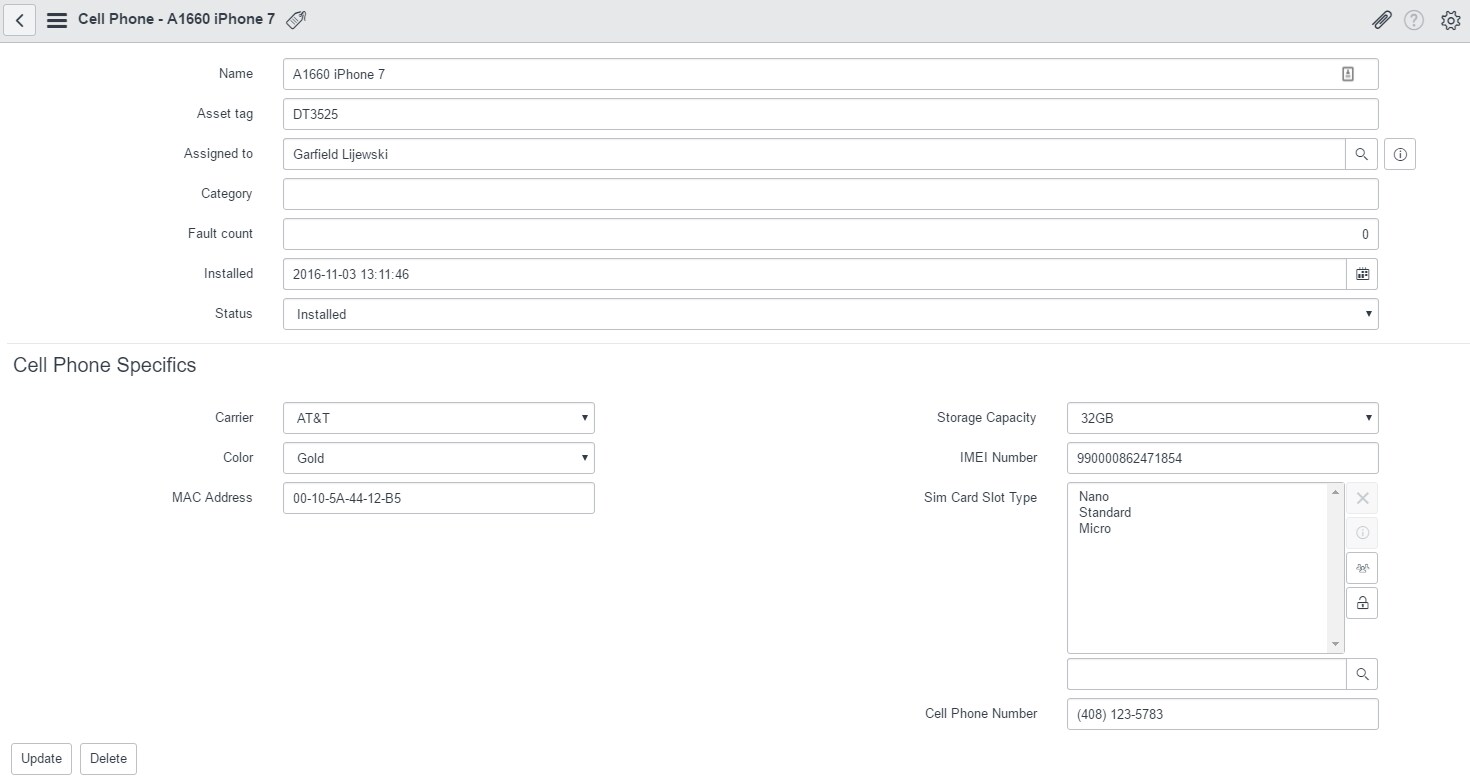
Task: Click the Cell Phone Specifics heading
Action: click(x=104, y=365)
